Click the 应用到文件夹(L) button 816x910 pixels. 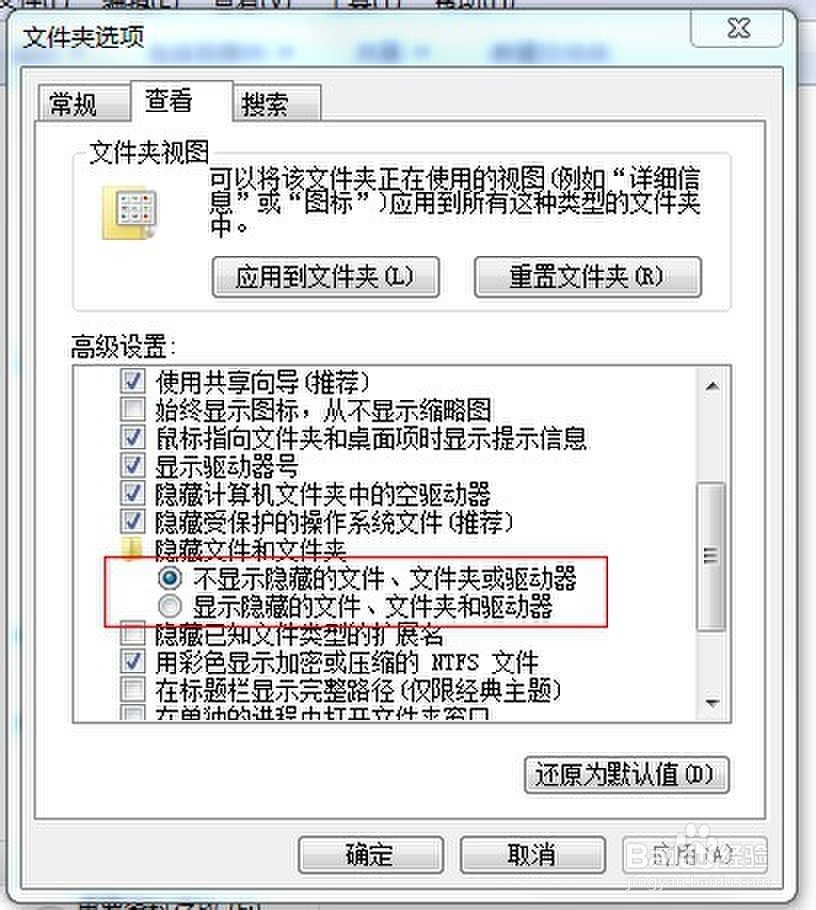pyautogui.click(x=326, y=277)
